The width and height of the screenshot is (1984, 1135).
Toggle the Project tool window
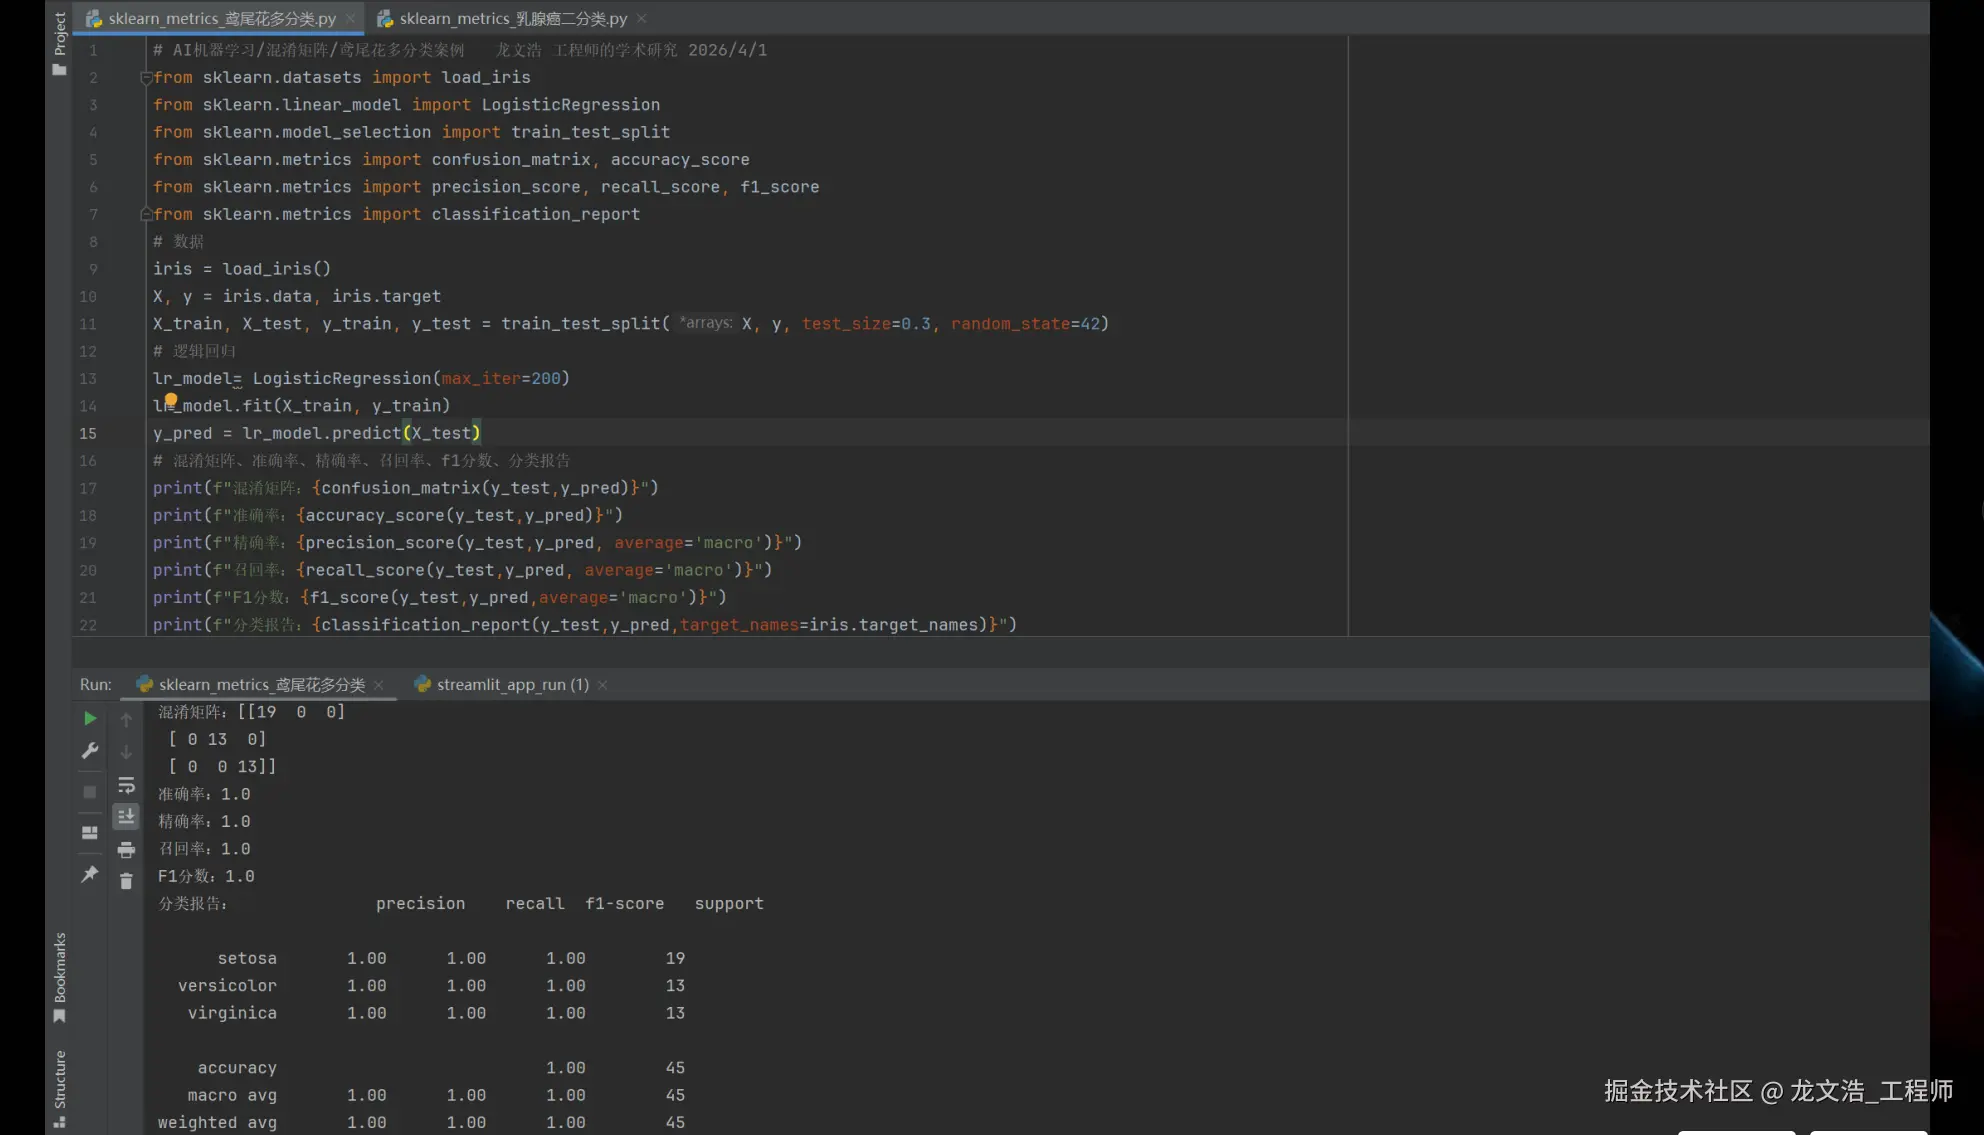tap(60, 43)
